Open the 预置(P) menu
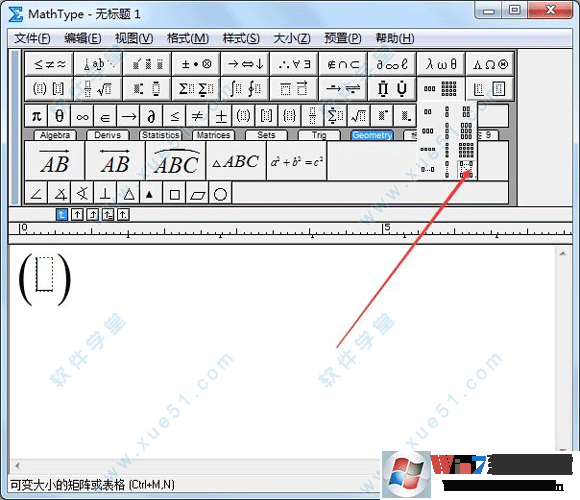 coord(343,38)
